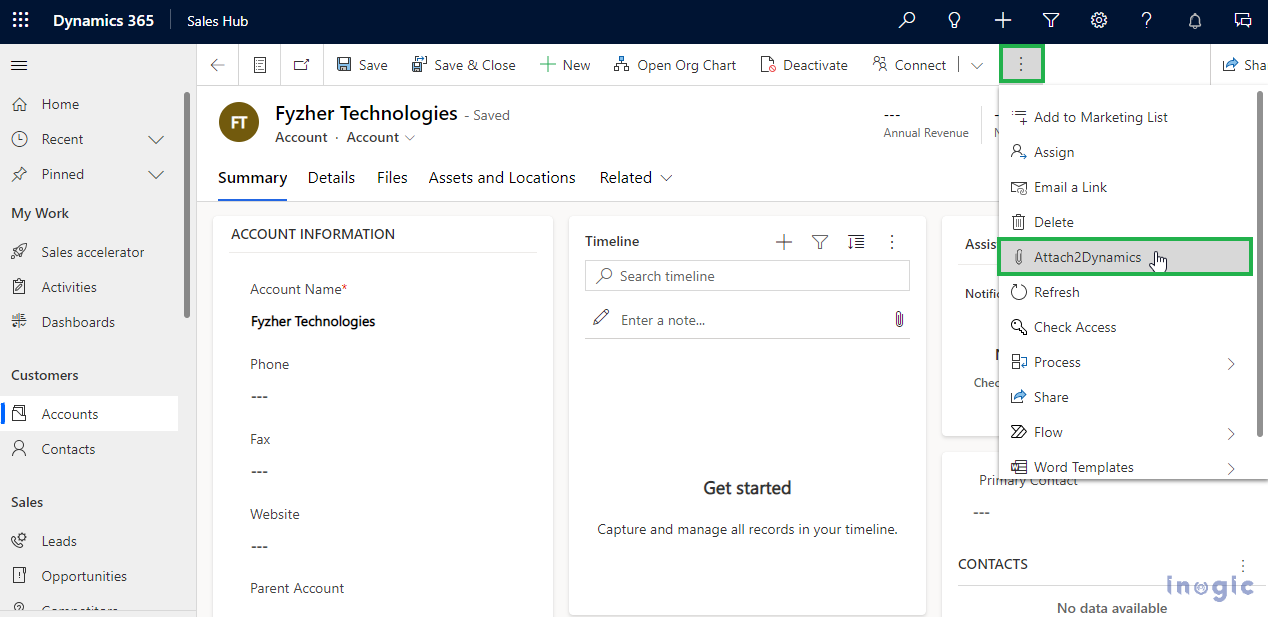Expand the Recent section chevron
Image resolution: width=1268 pixels, height=617 pixels.
[x=156, y=139]
